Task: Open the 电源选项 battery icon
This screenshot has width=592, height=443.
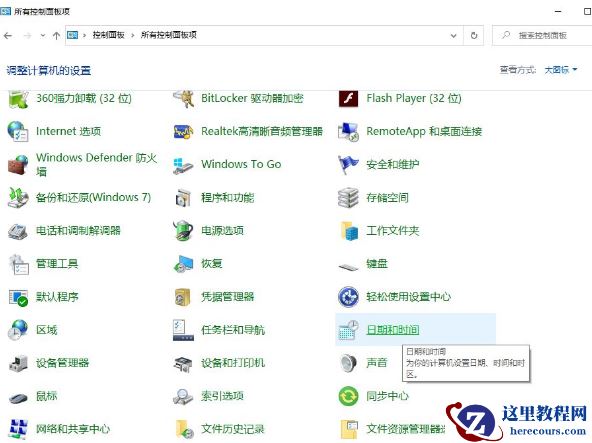Action: (183, 230)
